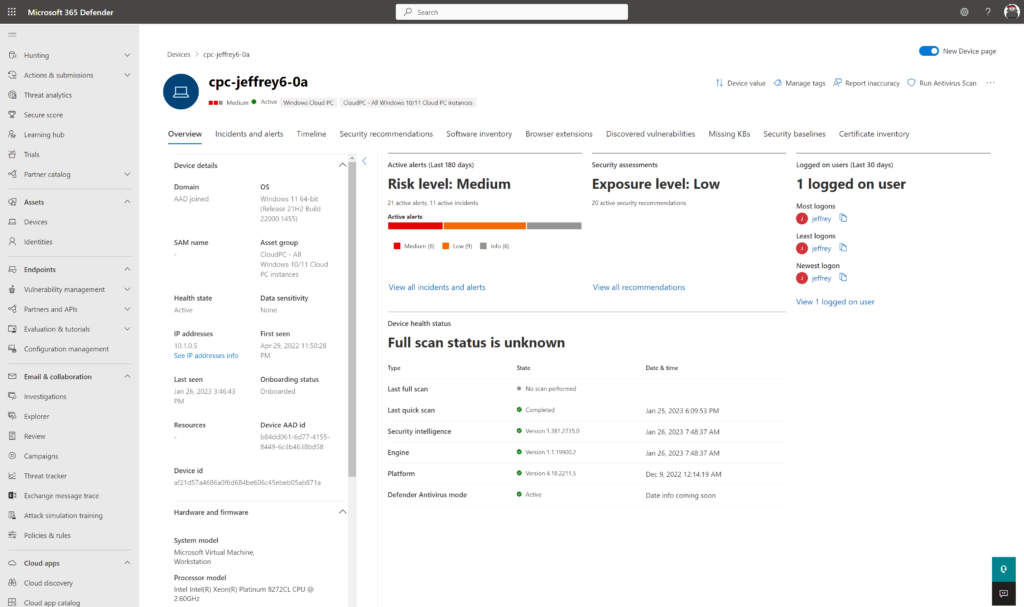Copy the Most logons jeffrey username
The height and width of the screenshot is (607, 1024).
(843, 218)
